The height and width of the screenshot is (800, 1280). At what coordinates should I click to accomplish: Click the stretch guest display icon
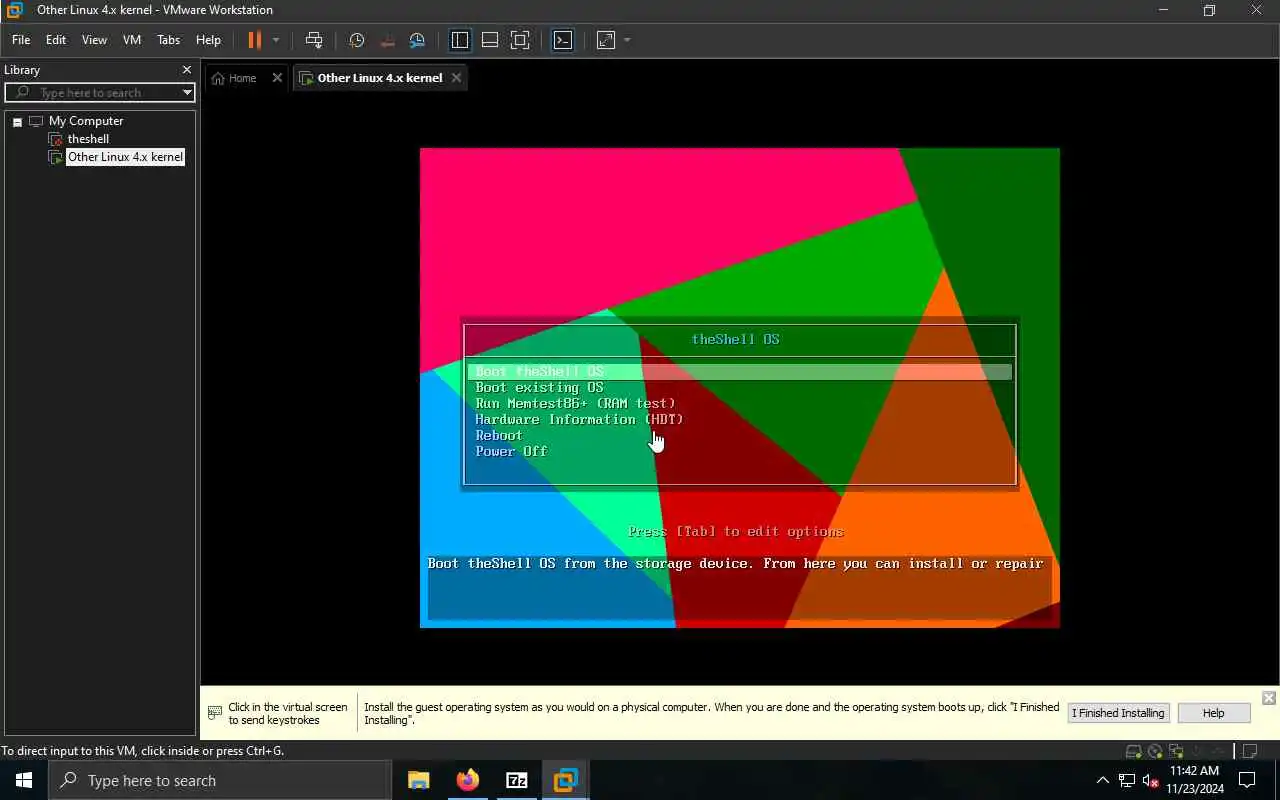pos(606,40)
